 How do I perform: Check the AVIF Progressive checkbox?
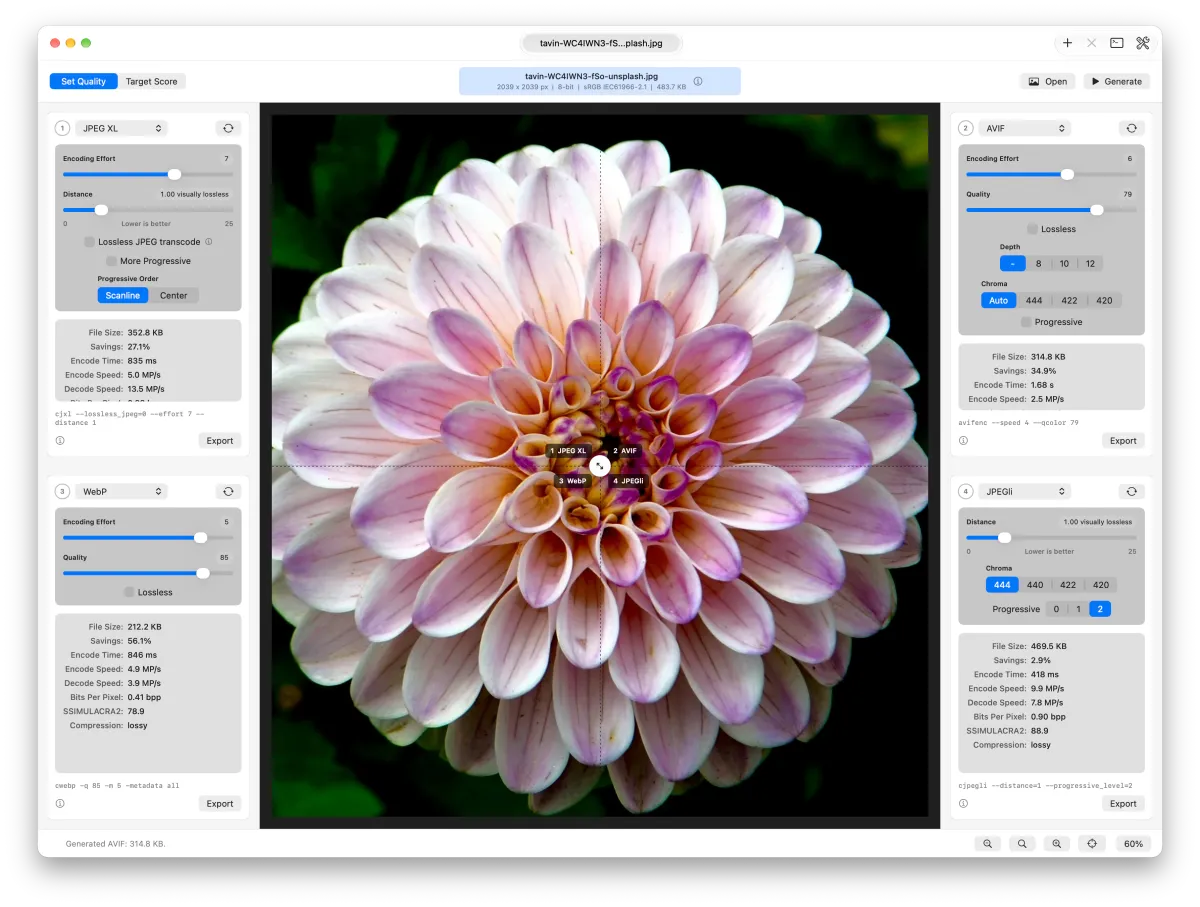[1027, 322]
